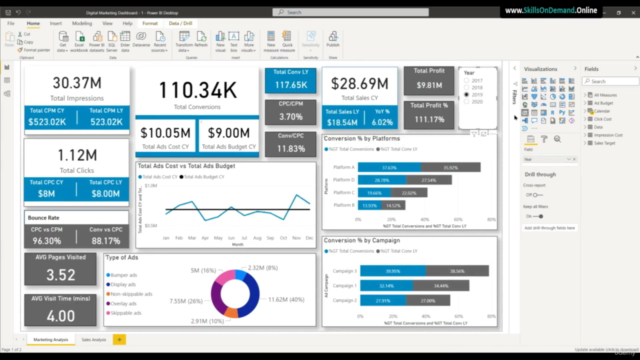The width and height of the screenshot is (640, 360).
Task: Publish the report
Action: (333, 40)
